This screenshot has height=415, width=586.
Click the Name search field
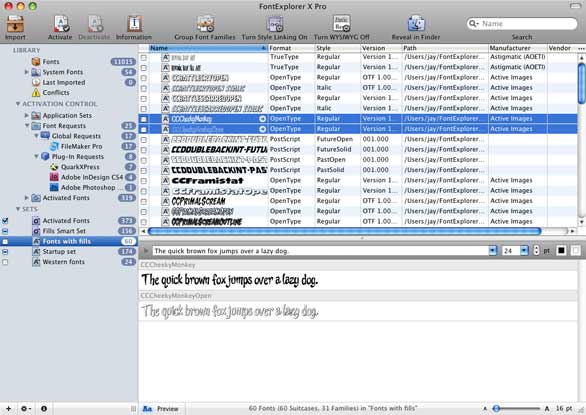[522, 24]
